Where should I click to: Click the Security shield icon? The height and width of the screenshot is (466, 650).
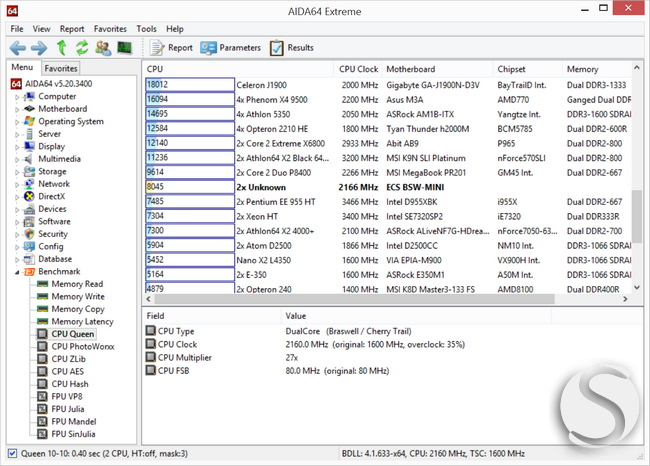pos(29,234)
